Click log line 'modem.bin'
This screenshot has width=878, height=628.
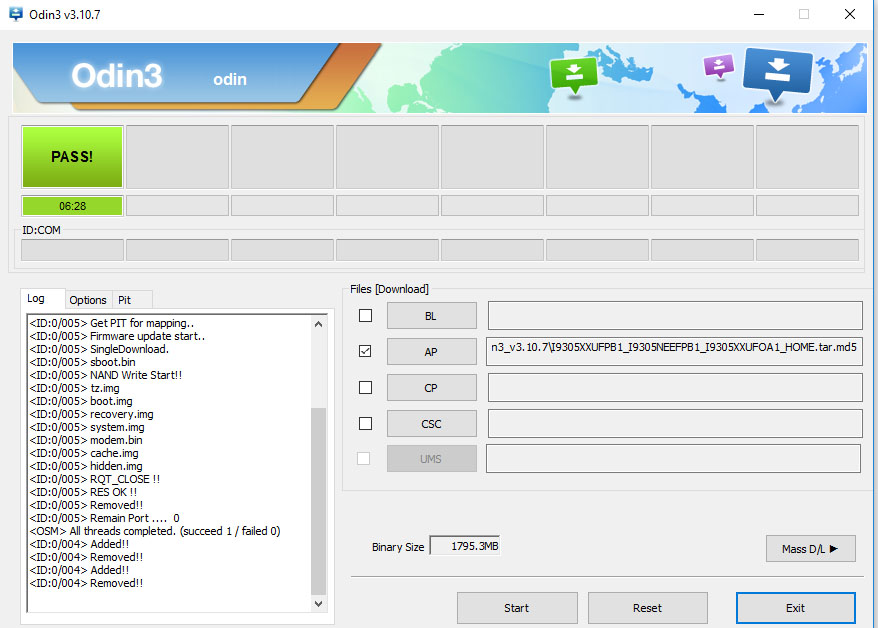[86, 440]
